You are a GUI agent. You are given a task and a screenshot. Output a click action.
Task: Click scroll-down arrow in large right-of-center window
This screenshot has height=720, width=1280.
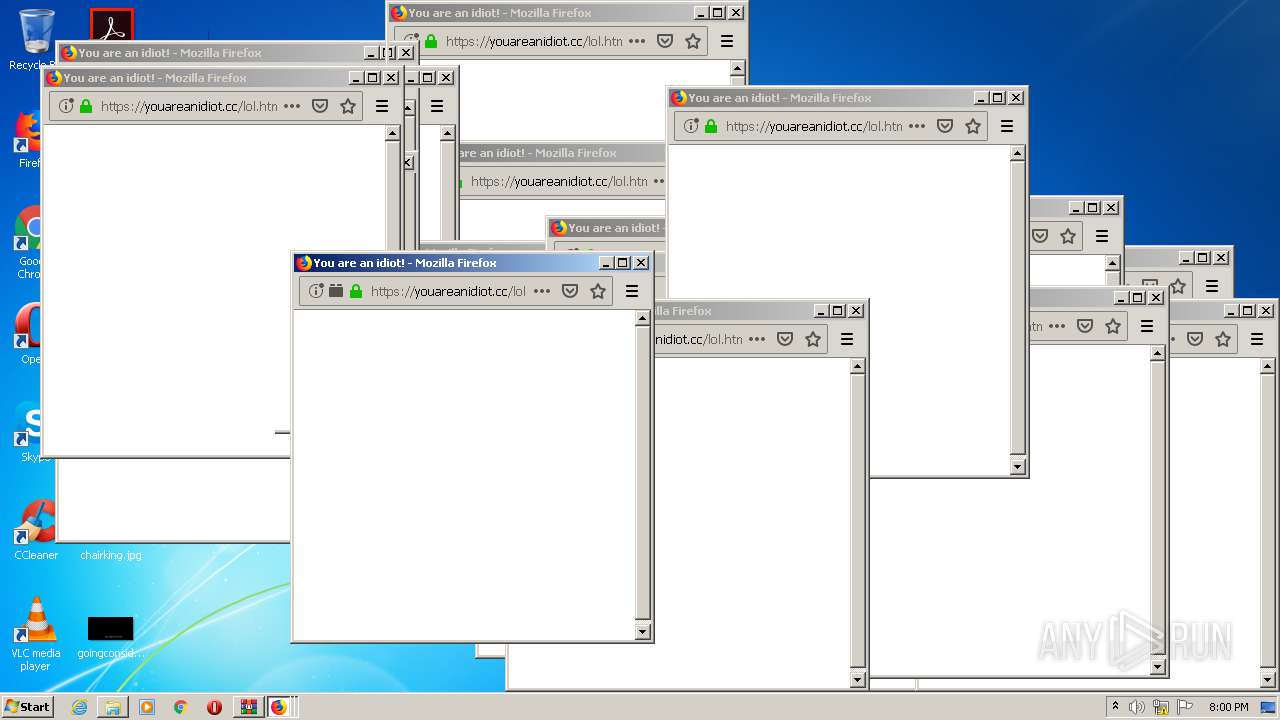[1018, 467]
